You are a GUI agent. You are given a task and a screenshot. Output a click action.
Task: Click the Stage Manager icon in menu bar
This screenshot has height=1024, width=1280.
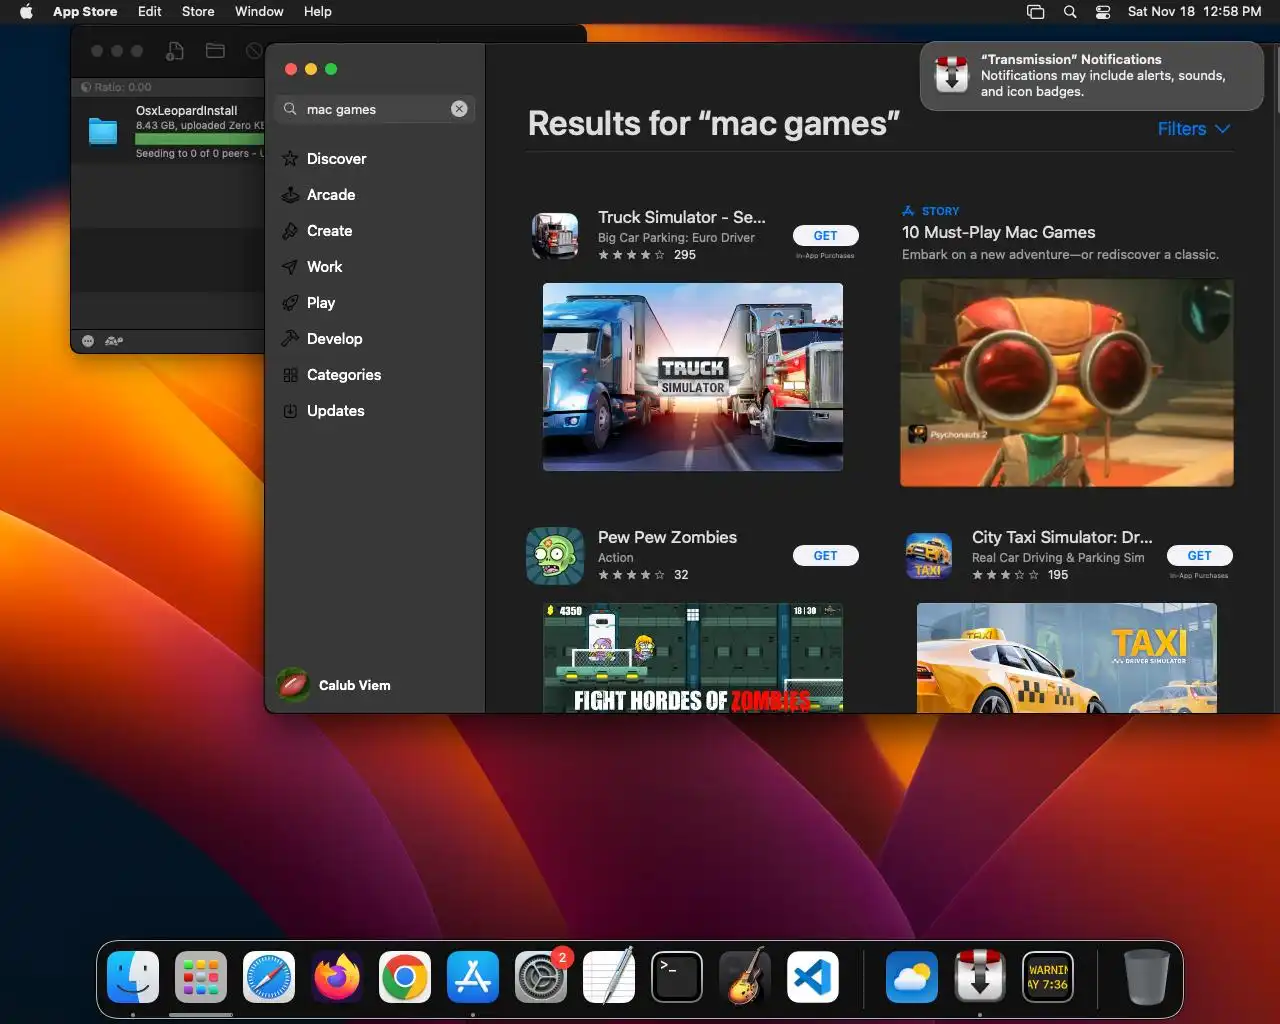[x=1036, y=12]
